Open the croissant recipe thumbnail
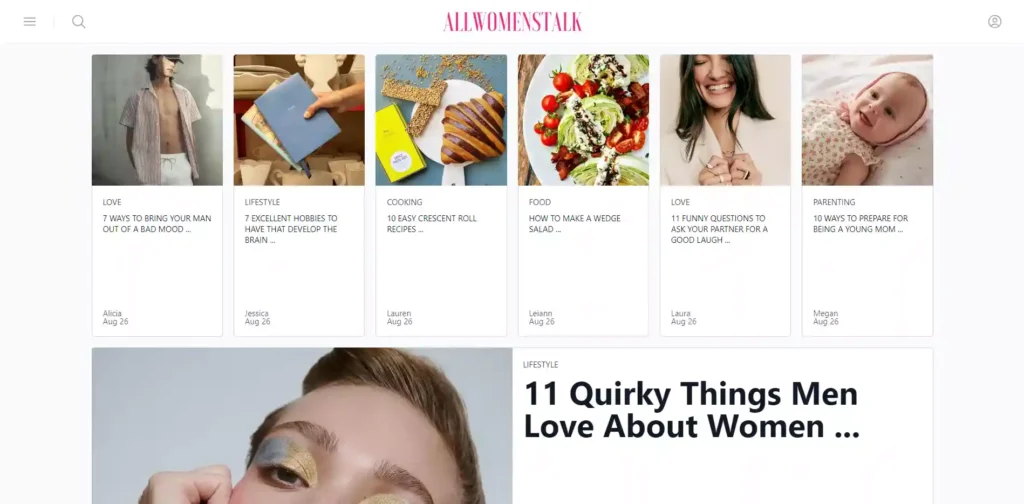The image size is (1024, 504). (x=441, y=120)
